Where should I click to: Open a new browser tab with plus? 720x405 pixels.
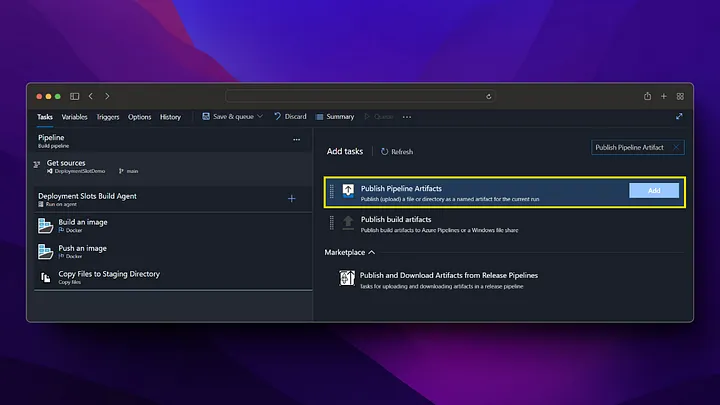tap(664, 96)
